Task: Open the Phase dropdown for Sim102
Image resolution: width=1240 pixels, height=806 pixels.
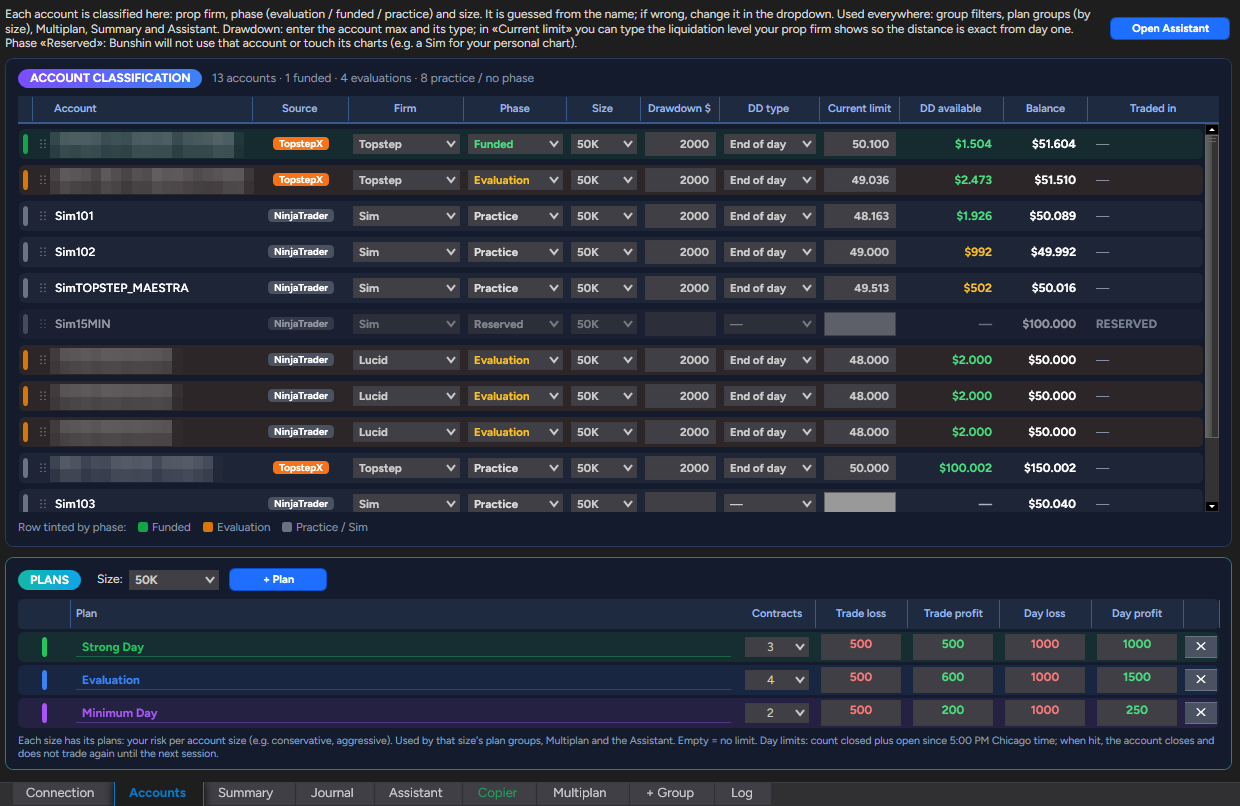Action: point(515,252)
